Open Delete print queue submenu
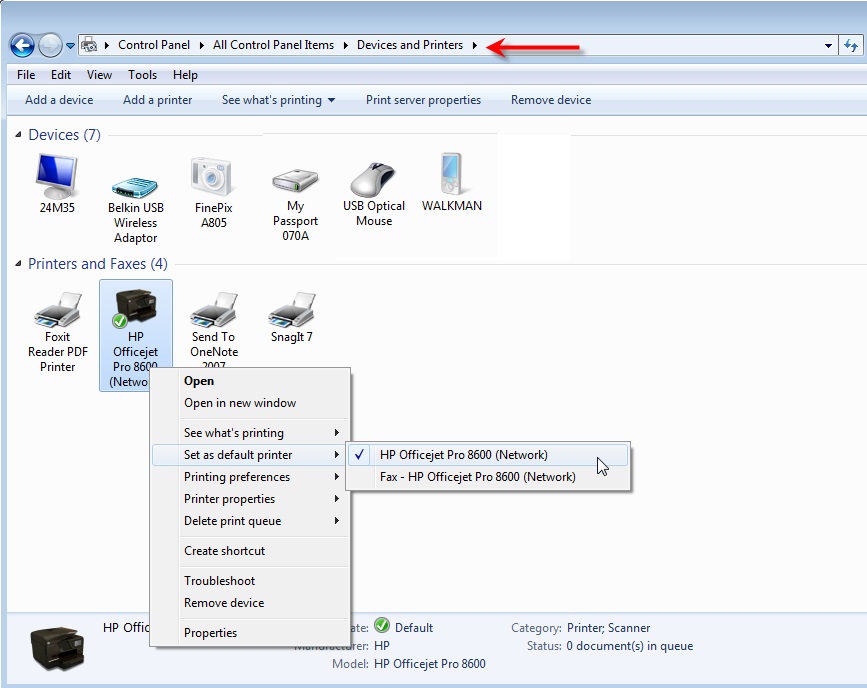This screenshot has width=867, height=688. 251,522
